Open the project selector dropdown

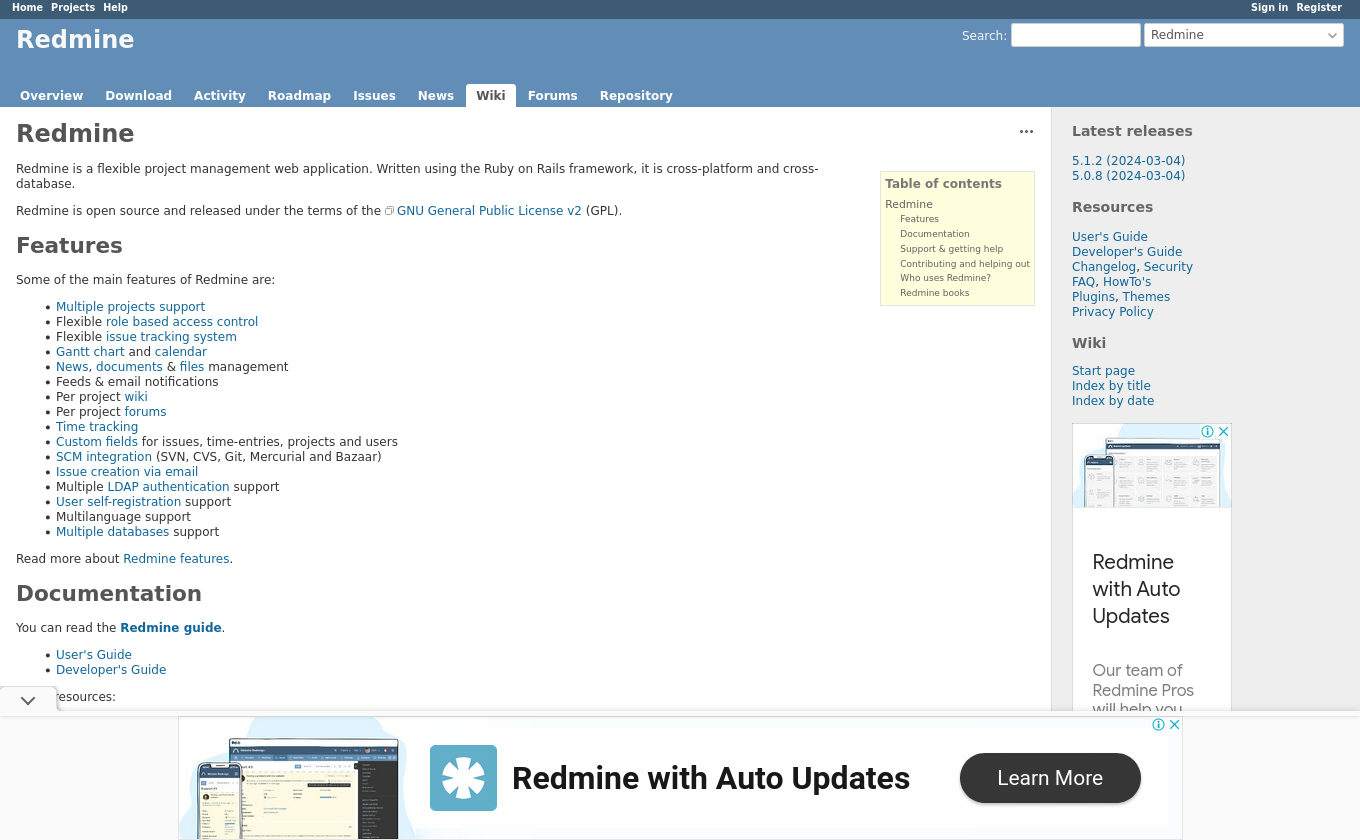[x=1244, y=35]
